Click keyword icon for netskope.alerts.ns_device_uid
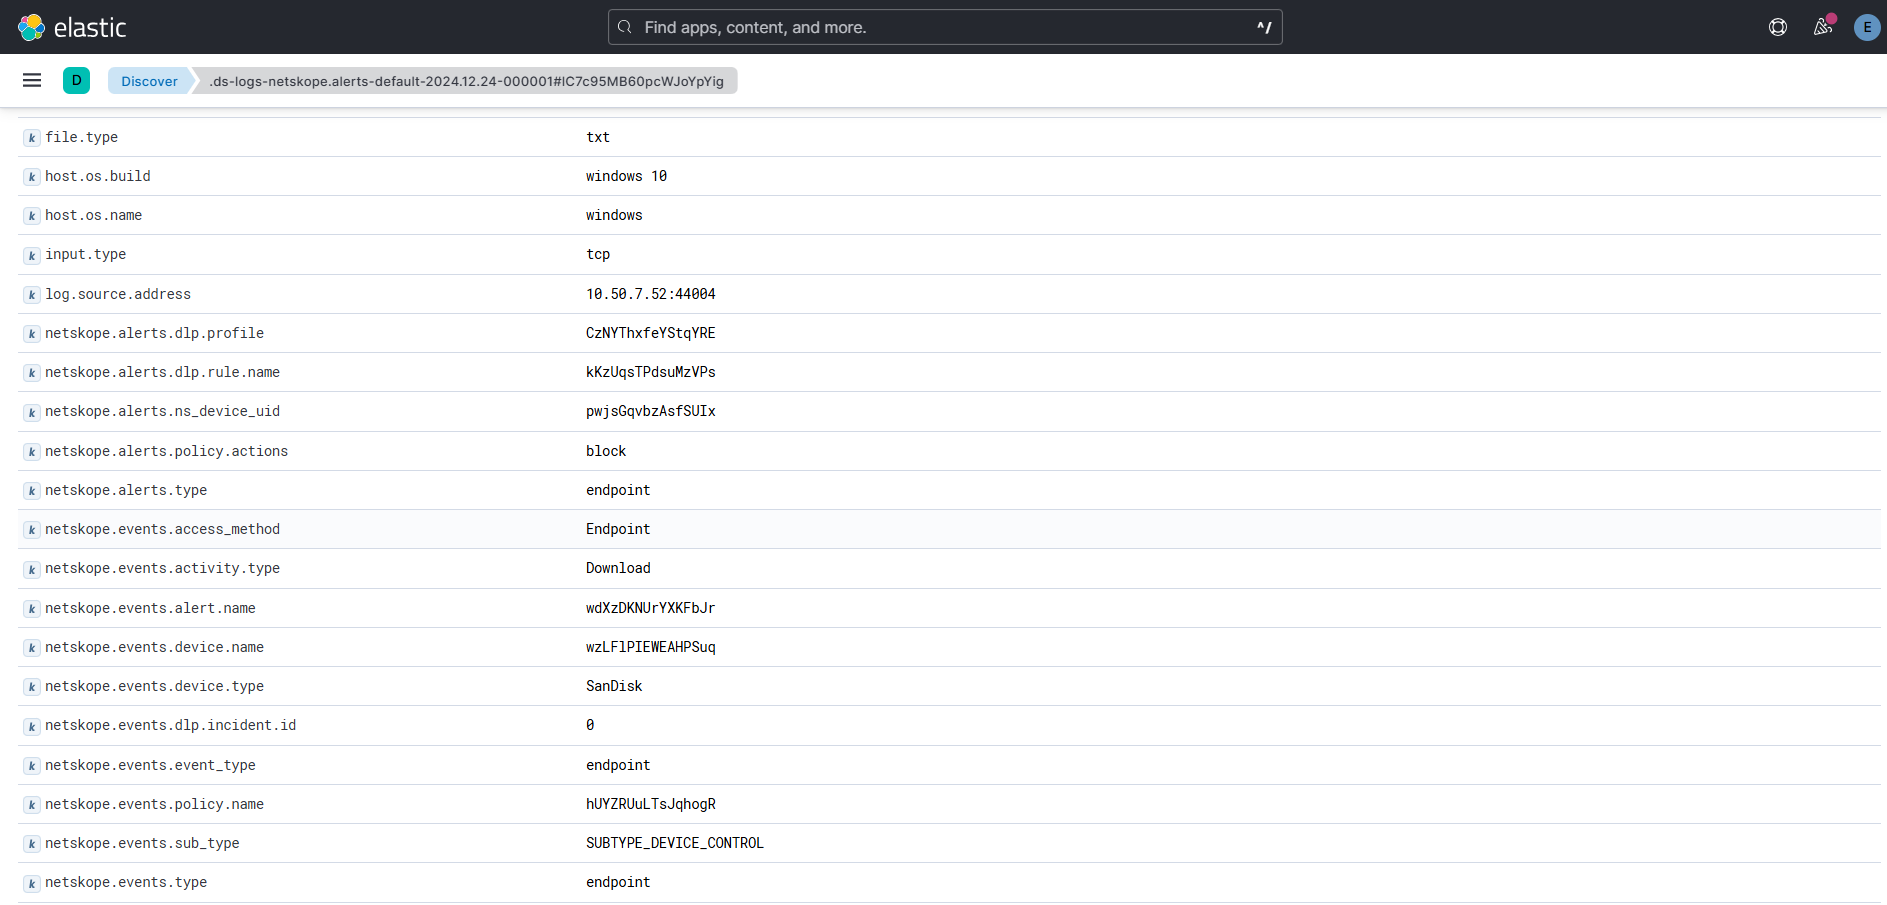The image size is (1887, 905). coord(32,412)
